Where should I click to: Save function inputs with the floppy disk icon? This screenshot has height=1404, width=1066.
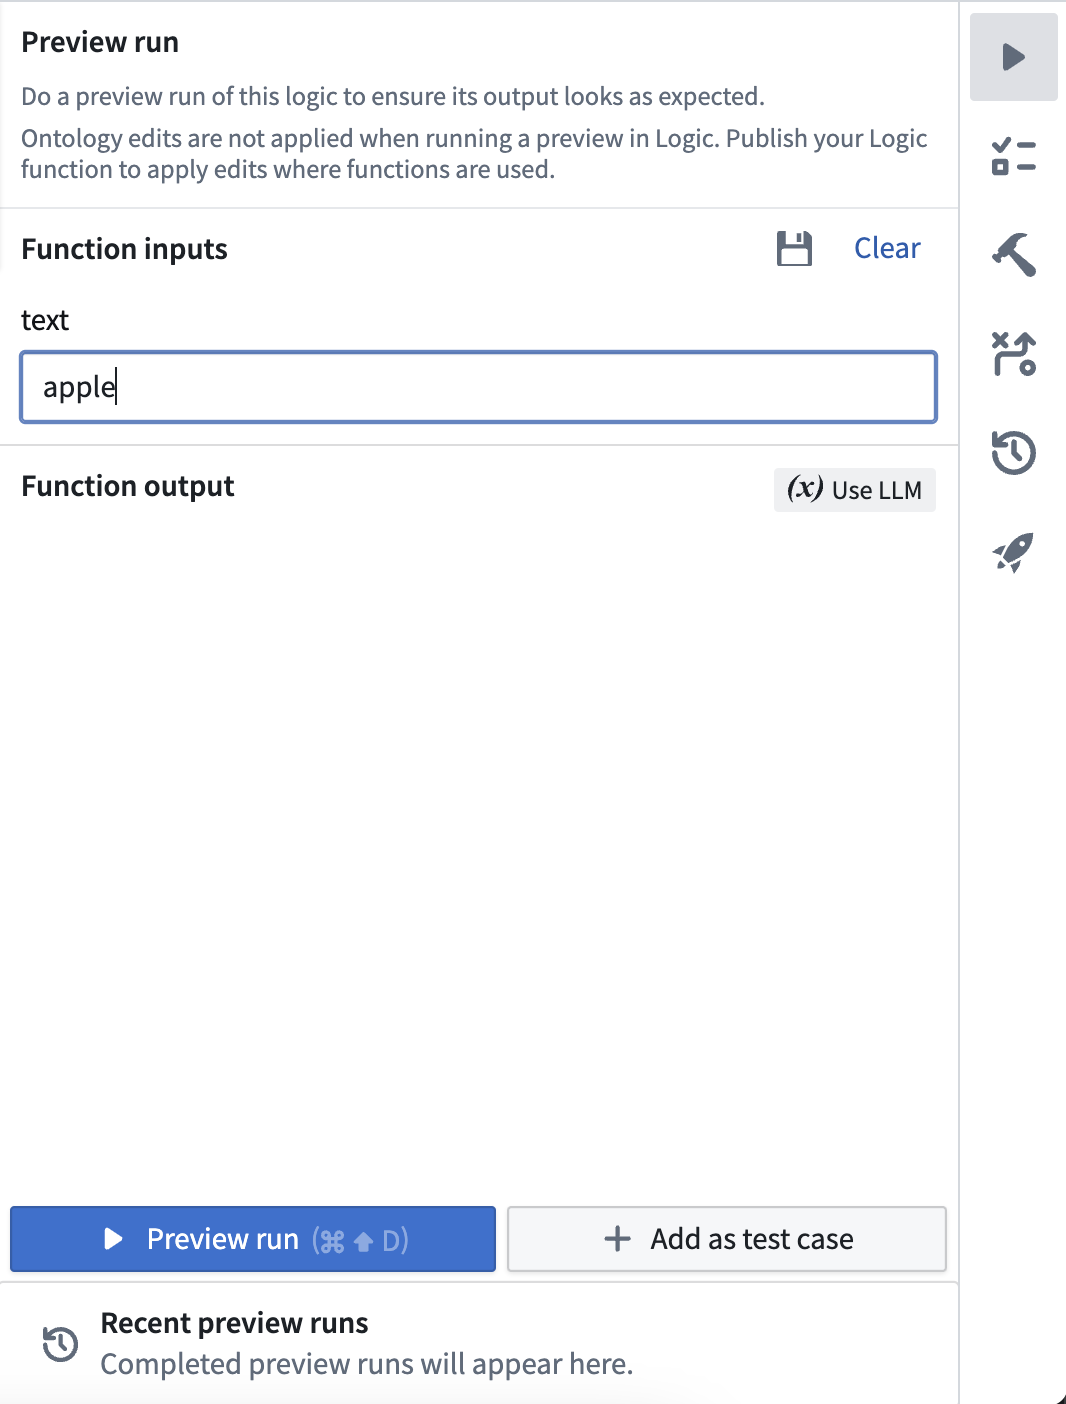794,248
